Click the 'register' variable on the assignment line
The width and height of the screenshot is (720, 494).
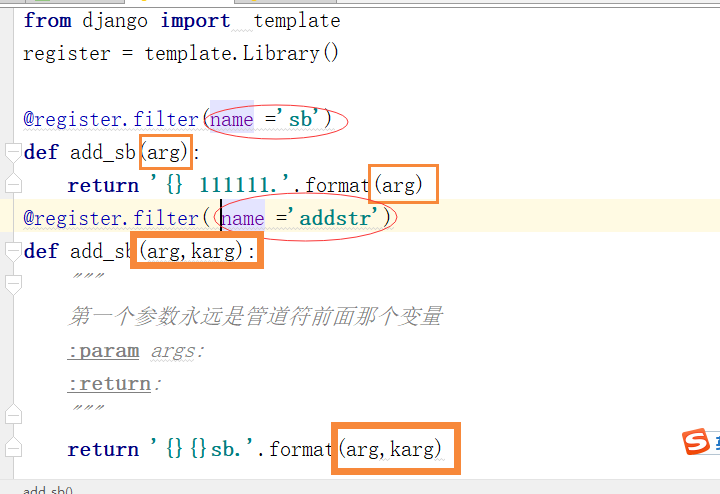click(67, 54)
